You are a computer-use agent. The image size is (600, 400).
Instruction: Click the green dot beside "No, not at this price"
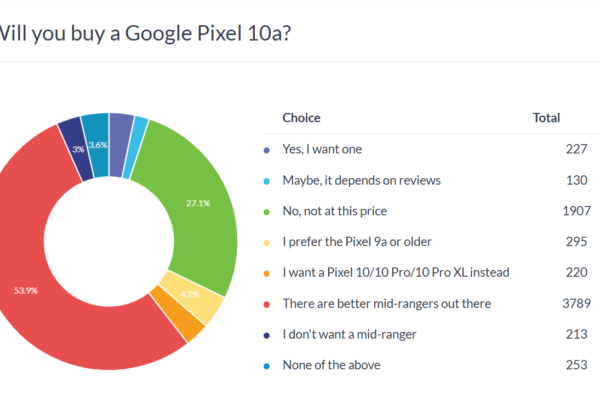tap(266, 212)
